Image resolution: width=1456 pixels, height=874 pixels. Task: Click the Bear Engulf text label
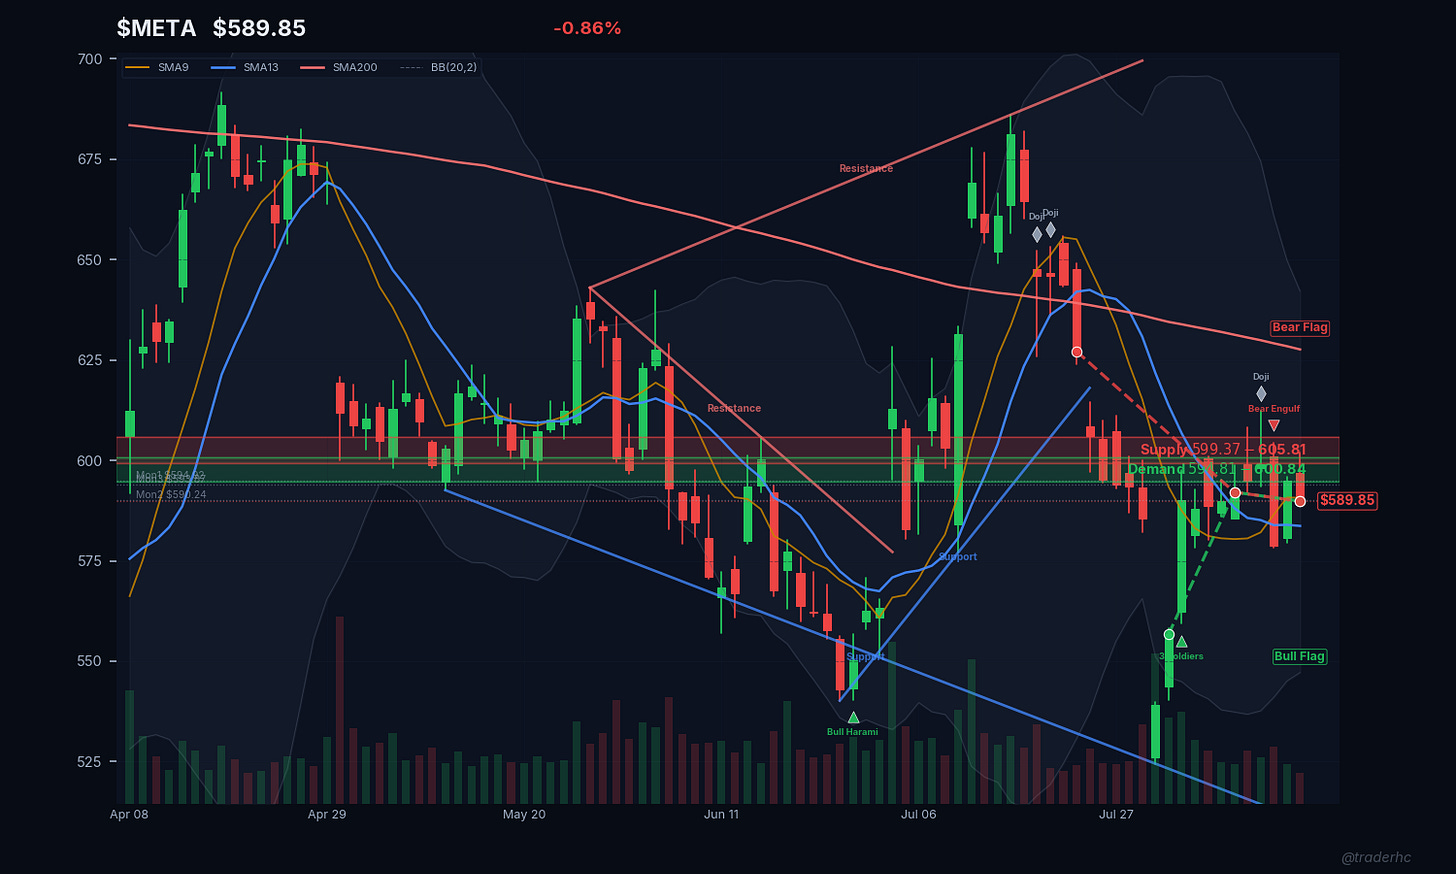point(1274,409)
